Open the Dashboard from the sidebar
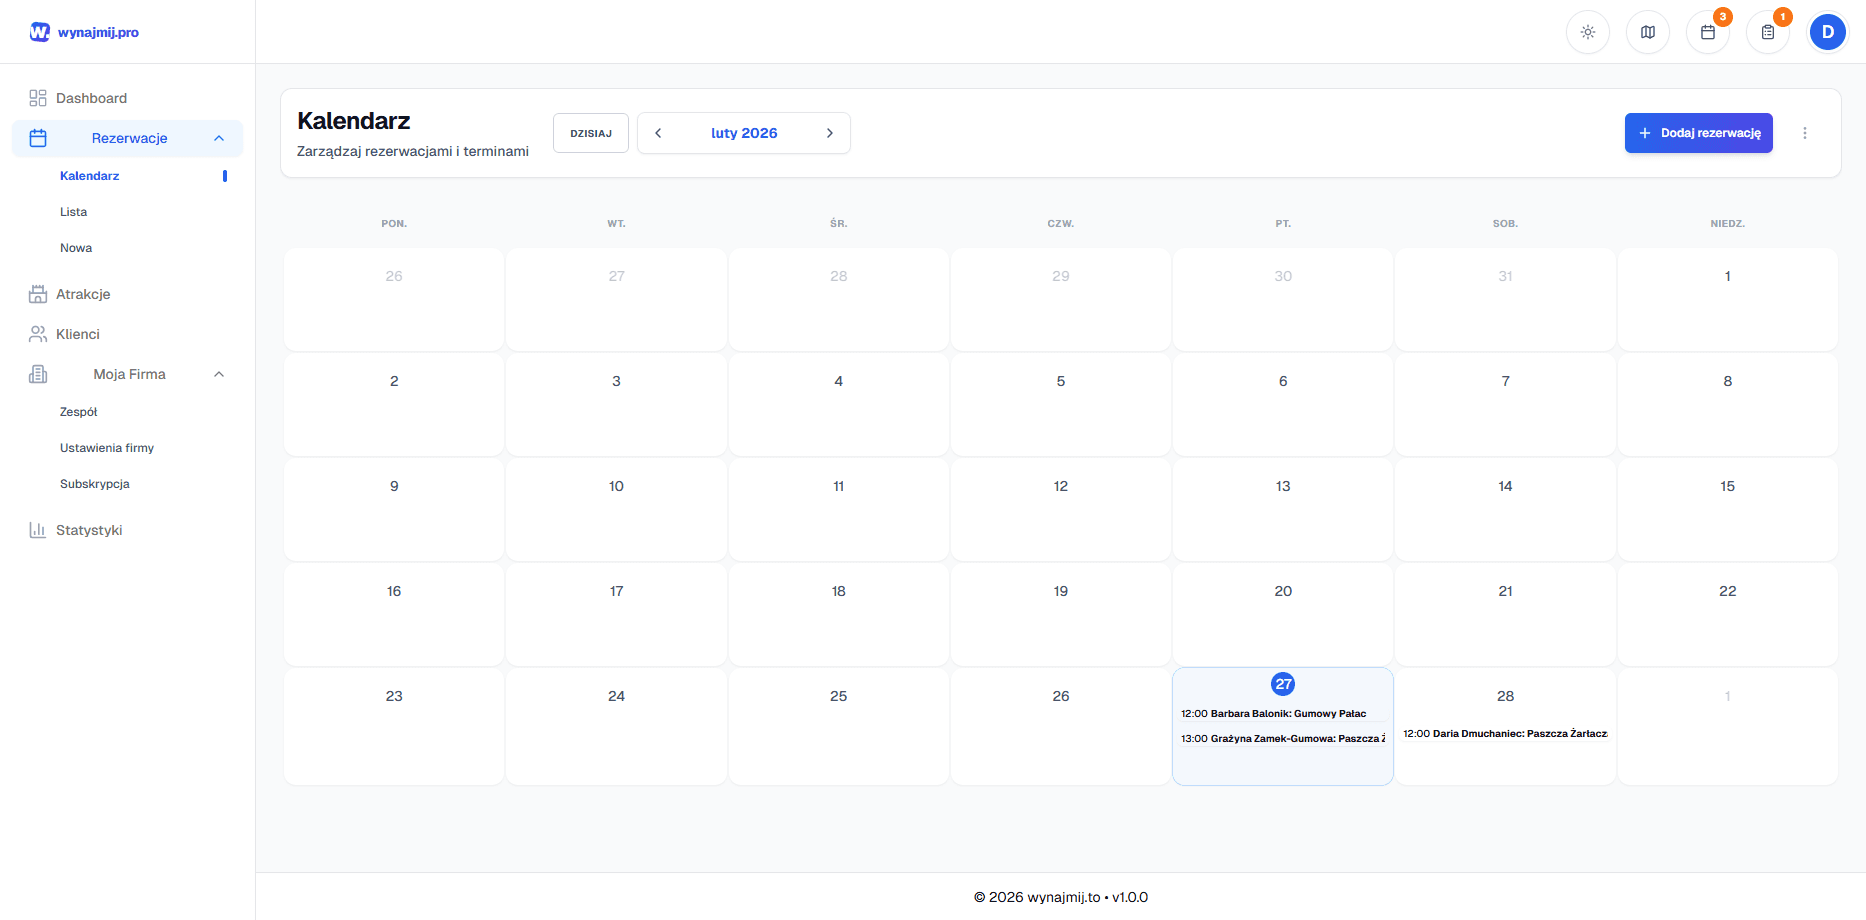 click(91, 98)
